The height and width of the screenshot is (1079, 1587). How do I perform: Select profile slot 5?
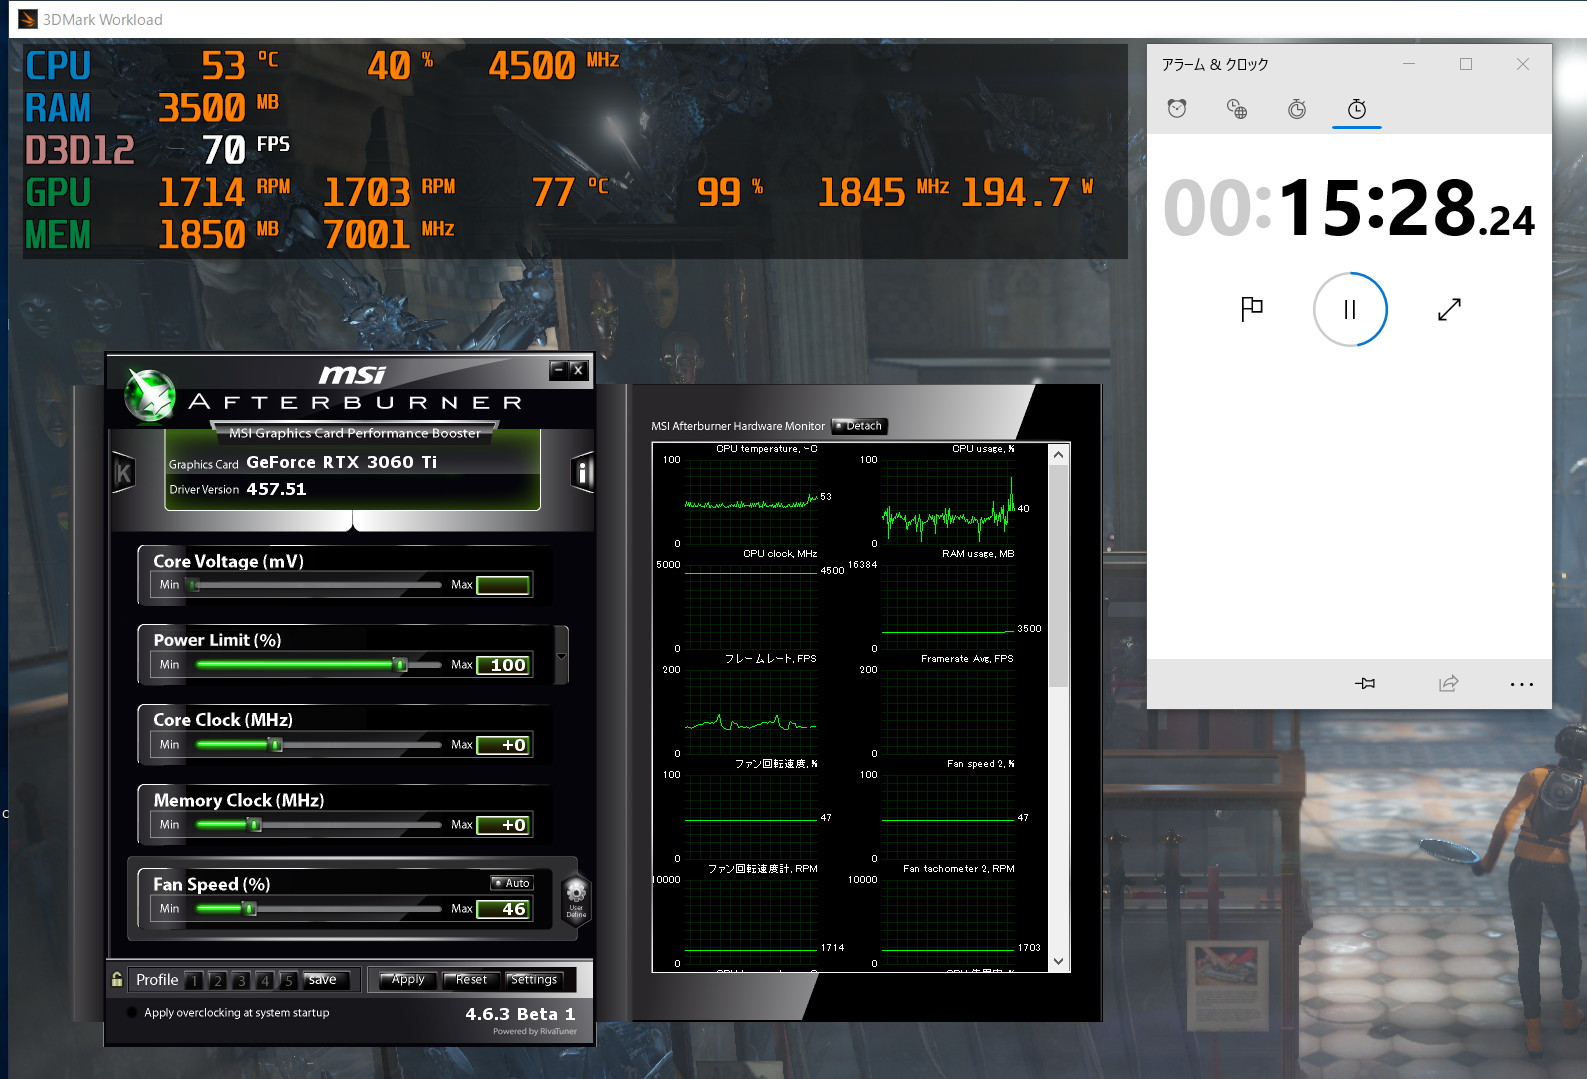pyautogui.click(x=288, y=981)
